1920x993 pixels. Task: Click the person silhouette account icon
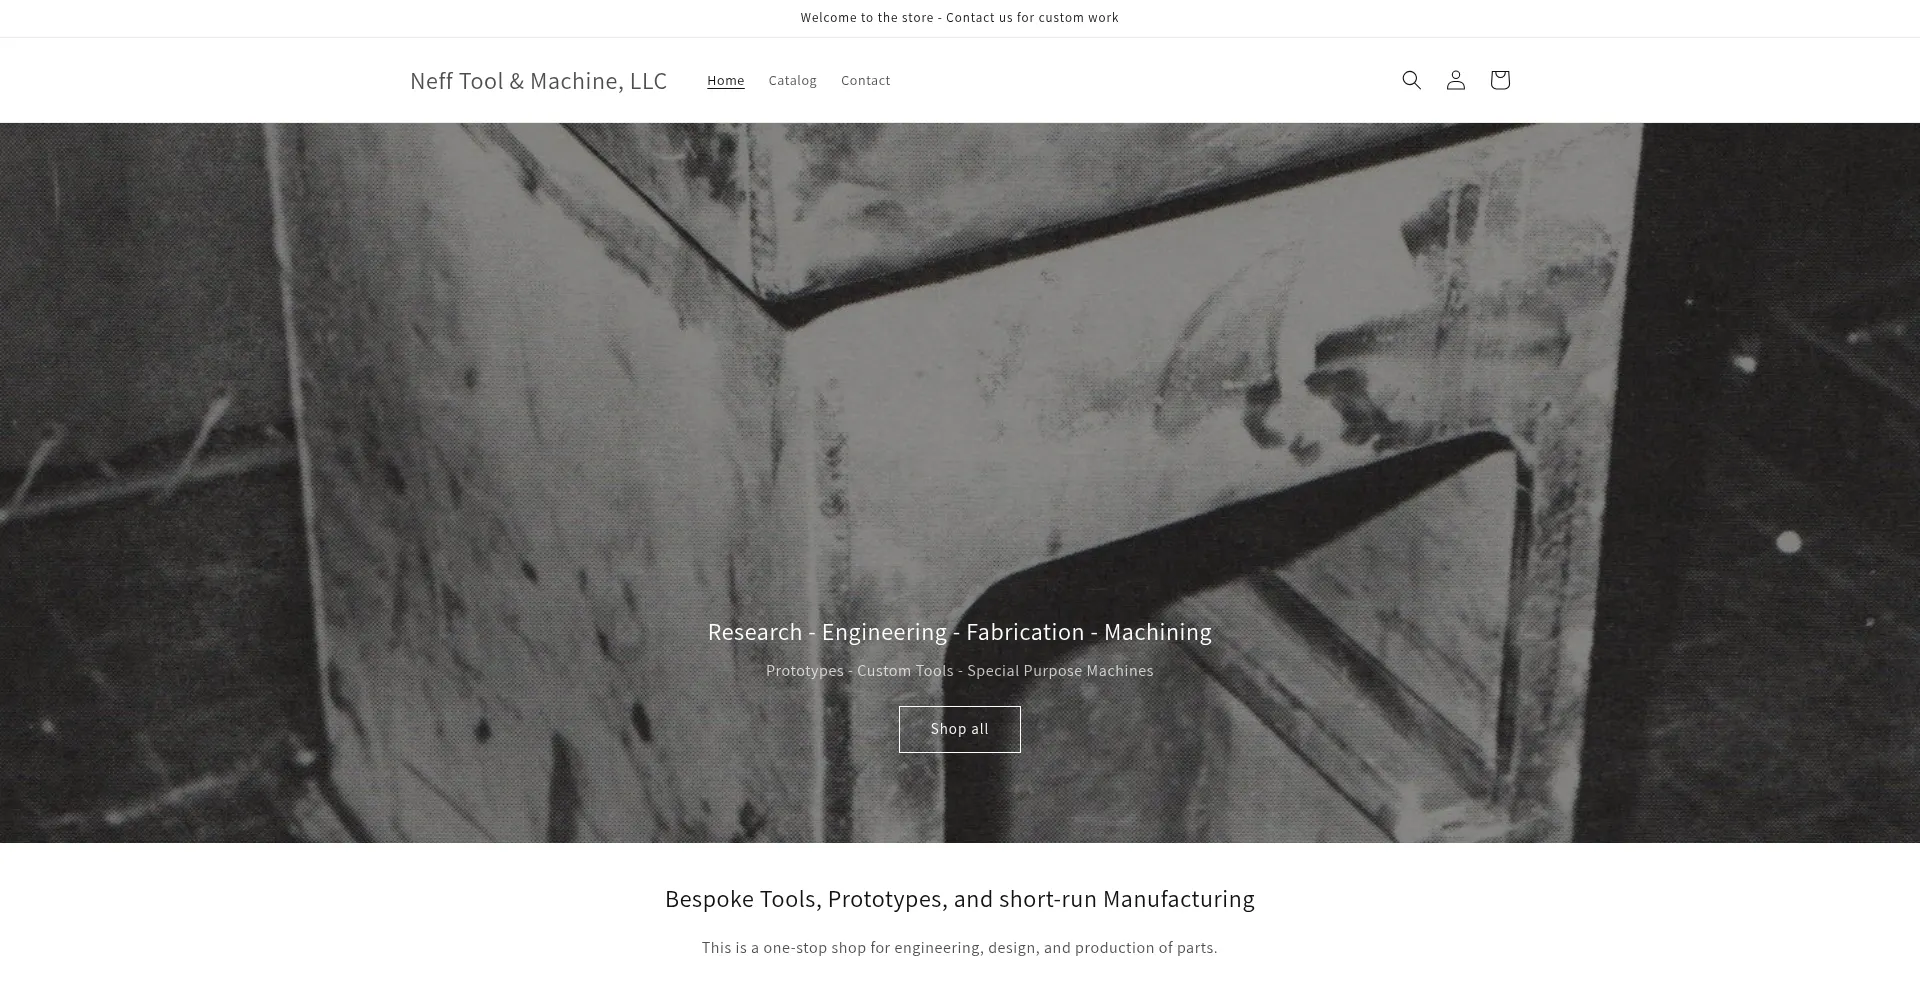pos(1455,80)
